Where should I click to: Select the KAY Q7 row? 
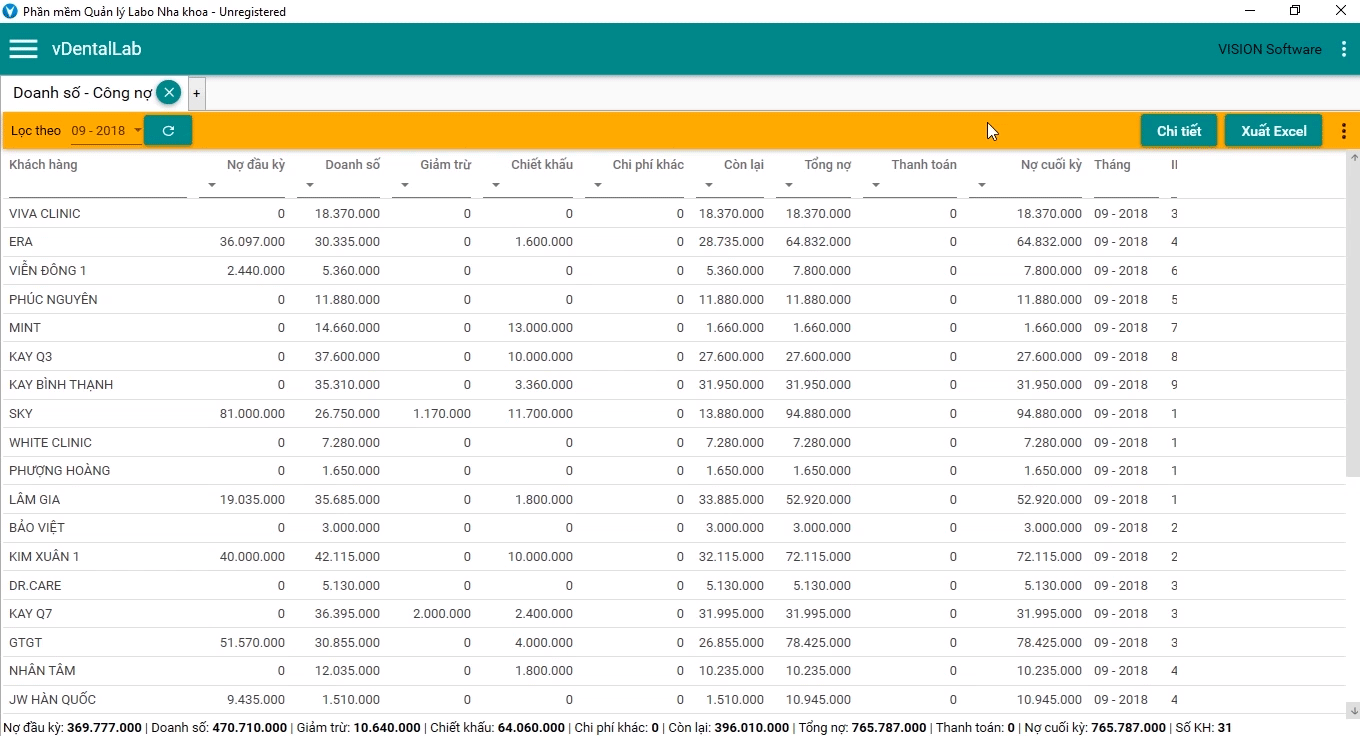pos(674,614)
